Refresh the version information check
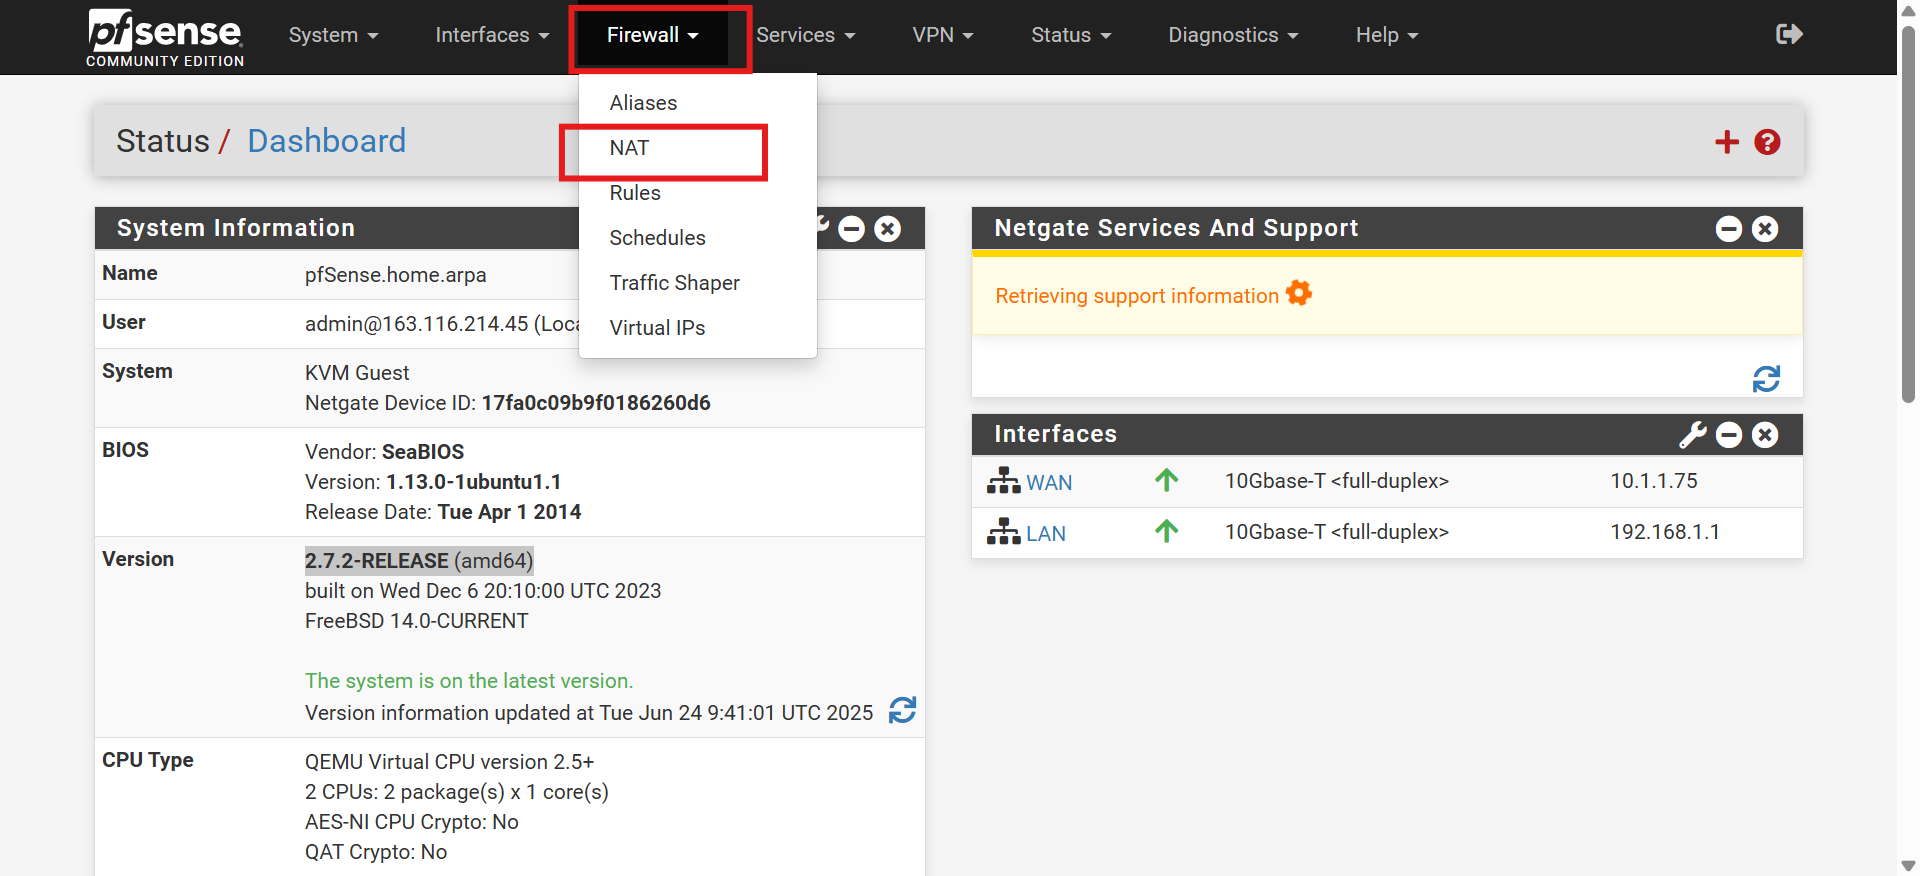1920x876 pixels. click(902, 710)
